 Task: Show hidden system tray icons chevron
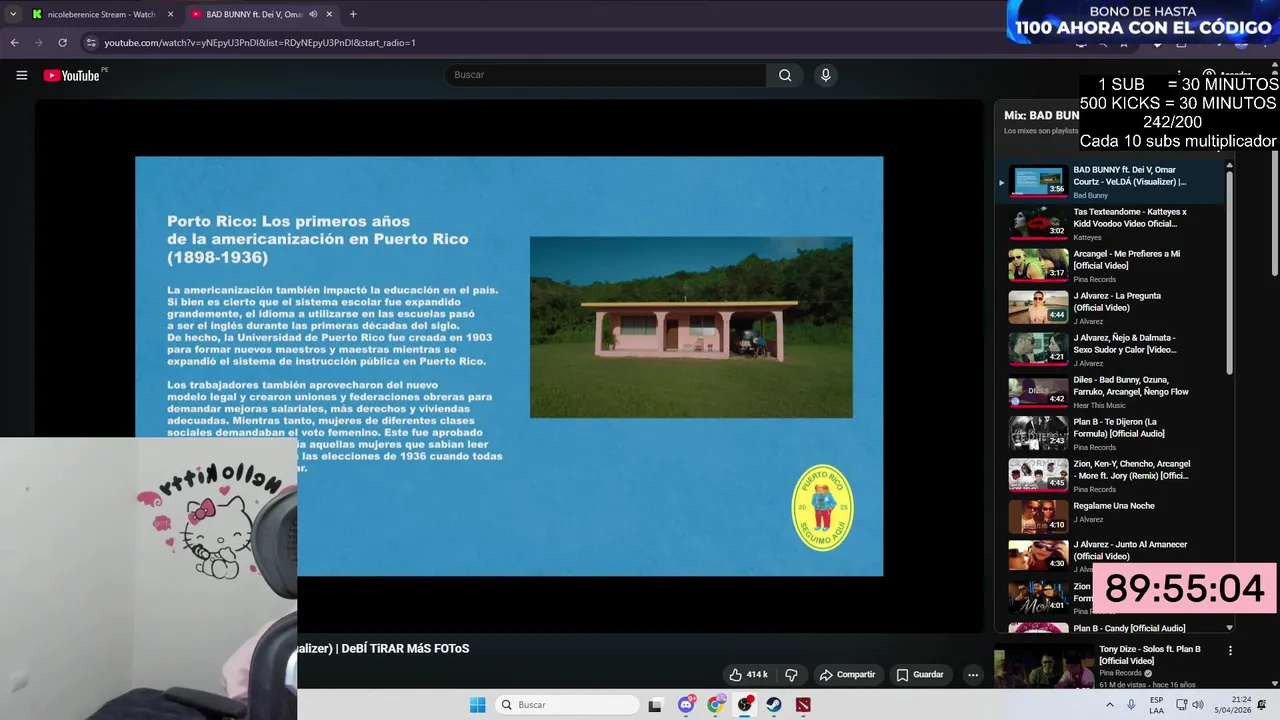tap(1109, 705)
